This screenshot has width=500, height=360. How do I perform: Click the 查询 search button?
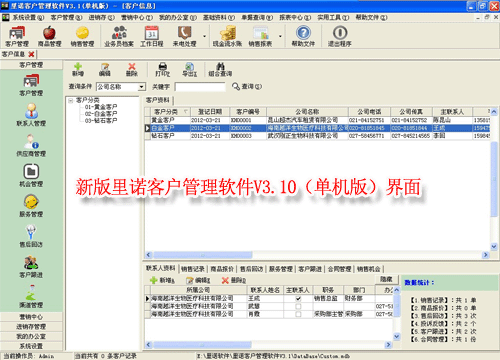click(x=247, y=87)
